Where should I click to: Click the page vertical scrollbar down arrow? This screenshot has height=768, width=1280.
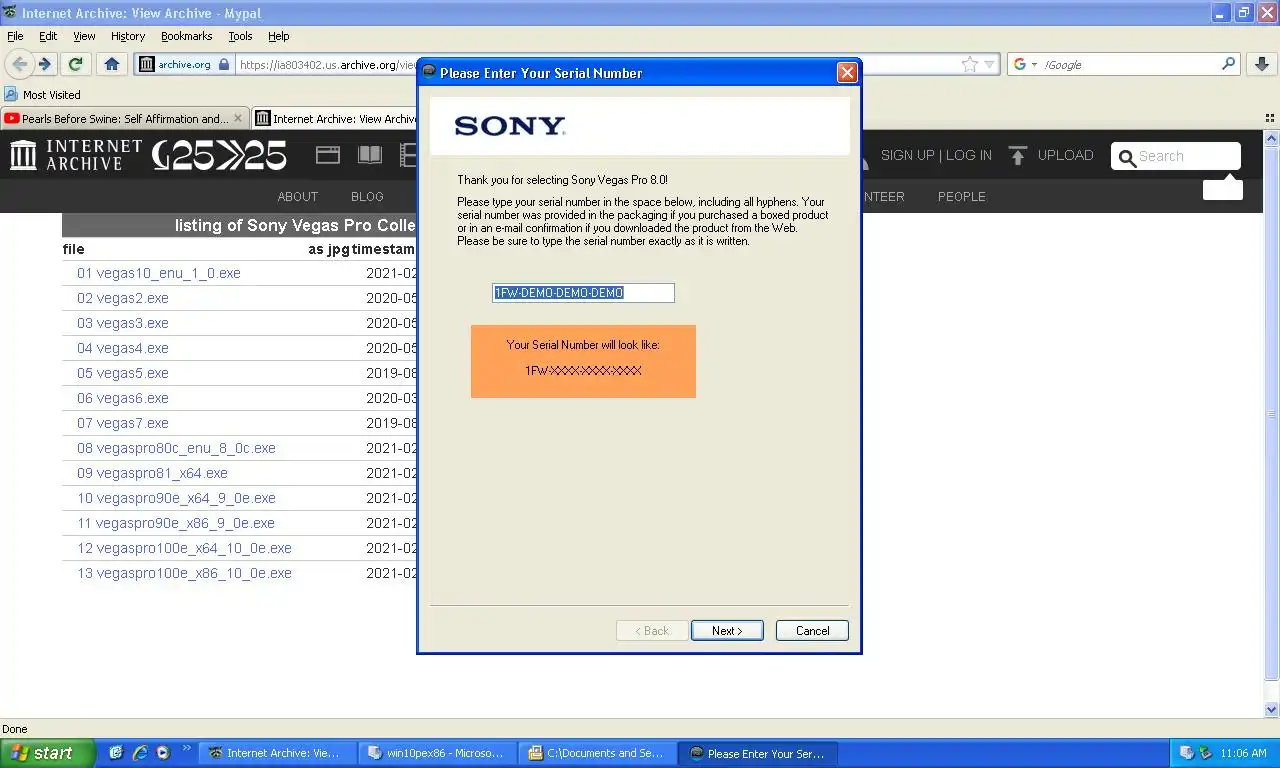pyautogui.click(x=1272, y=710)
